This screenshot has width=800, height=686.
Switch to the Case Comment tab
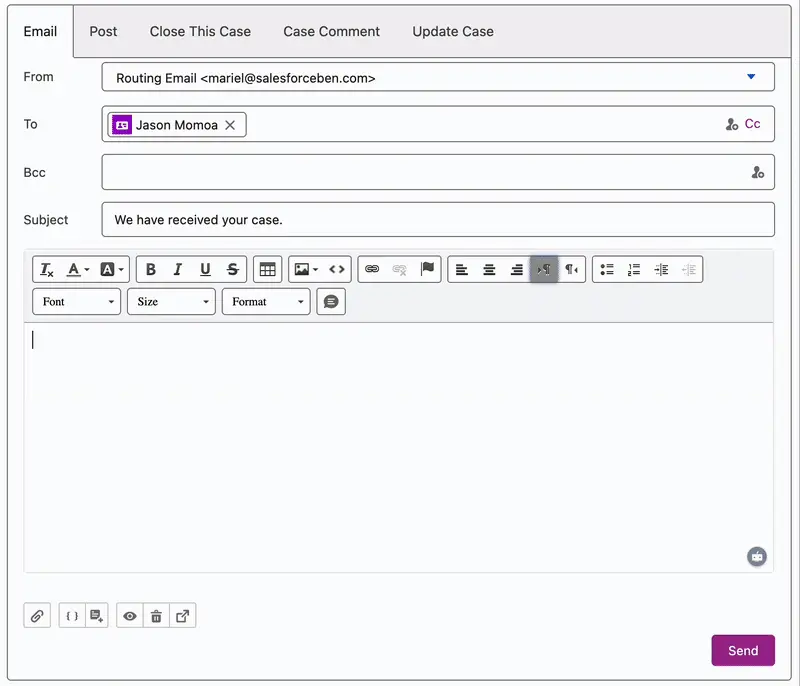[x=331, y=31]
